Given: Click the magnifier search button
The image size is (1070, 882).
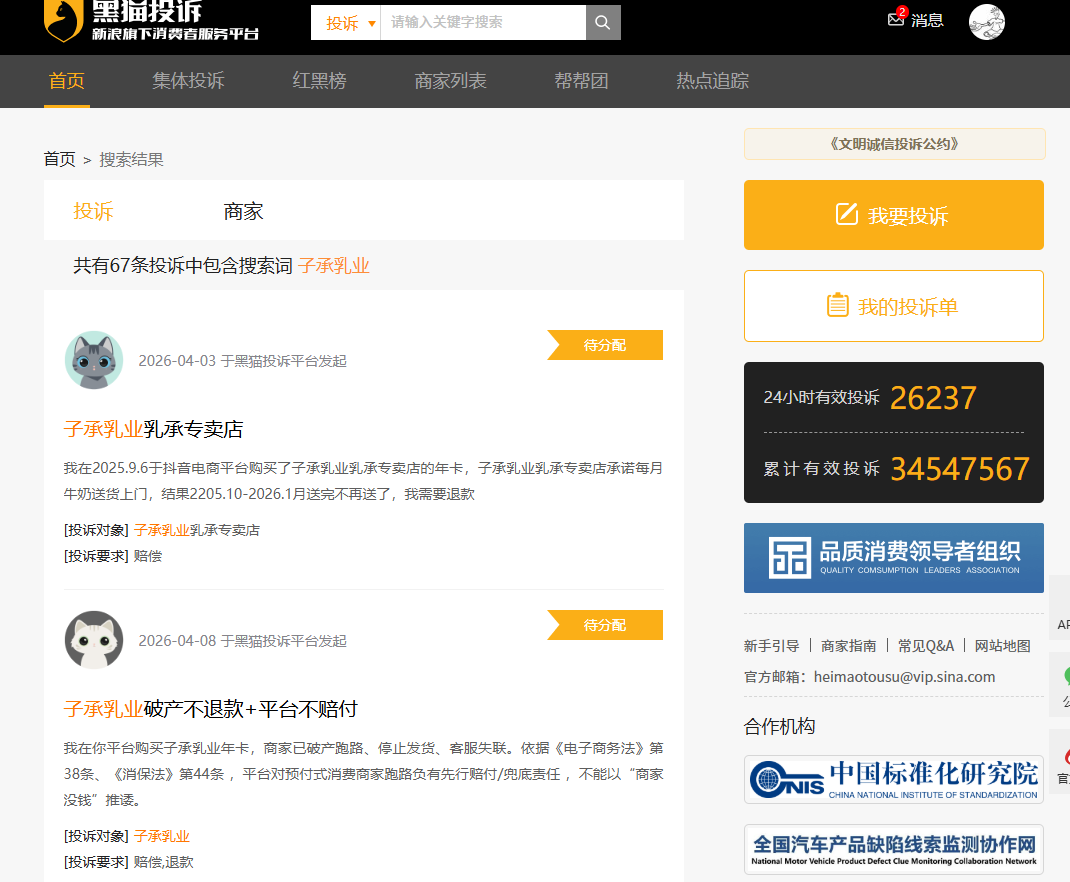Looking at the screenshot, I should click(603, 22).
